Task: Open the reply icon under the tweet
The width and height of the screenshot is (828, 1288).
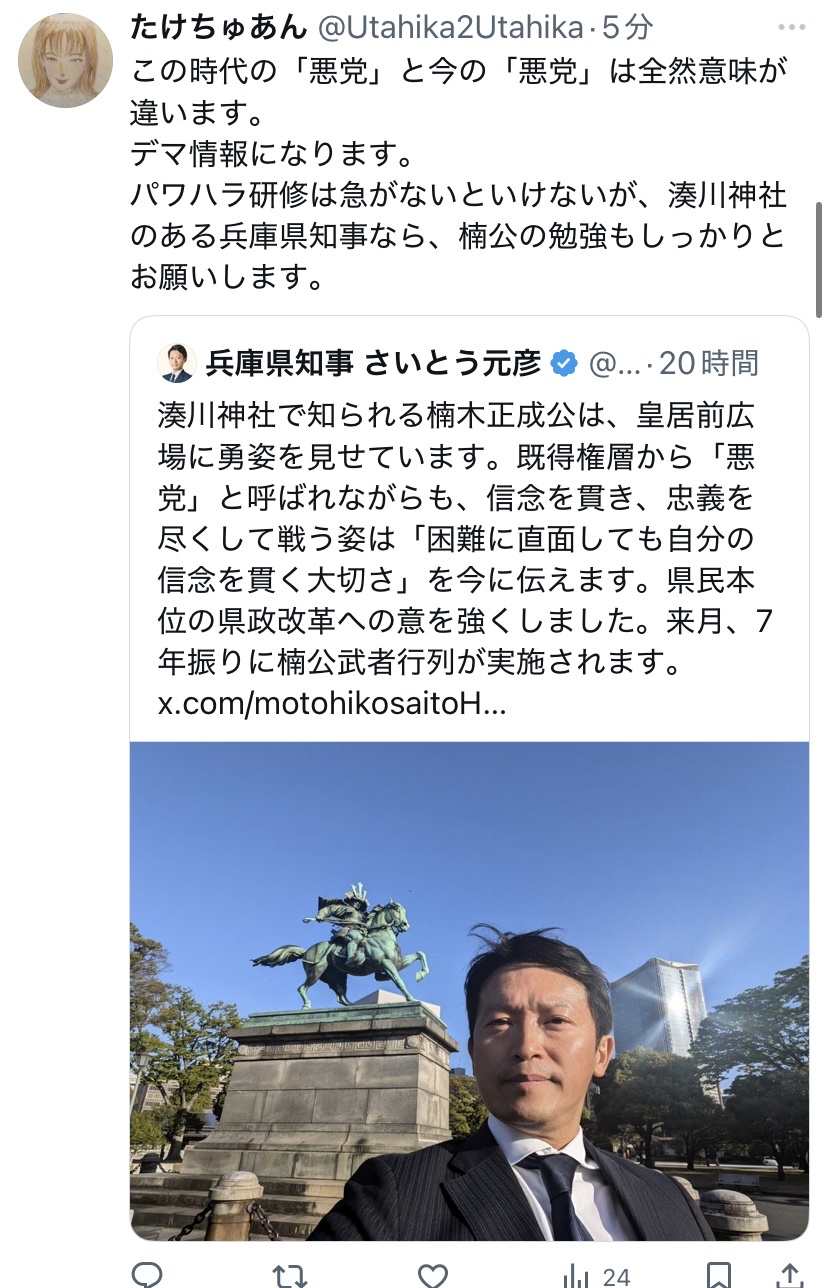Action: (x=147, y=1275)
